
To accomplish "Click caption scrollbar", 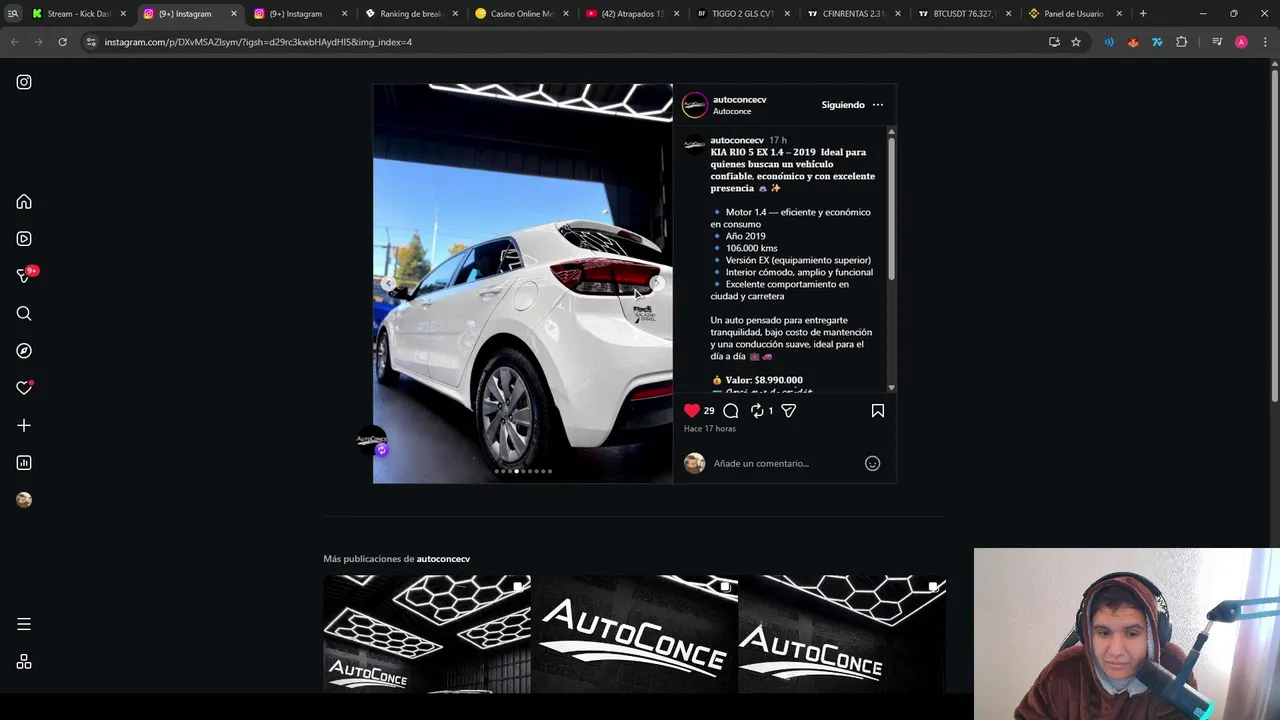I will point(891,210).
